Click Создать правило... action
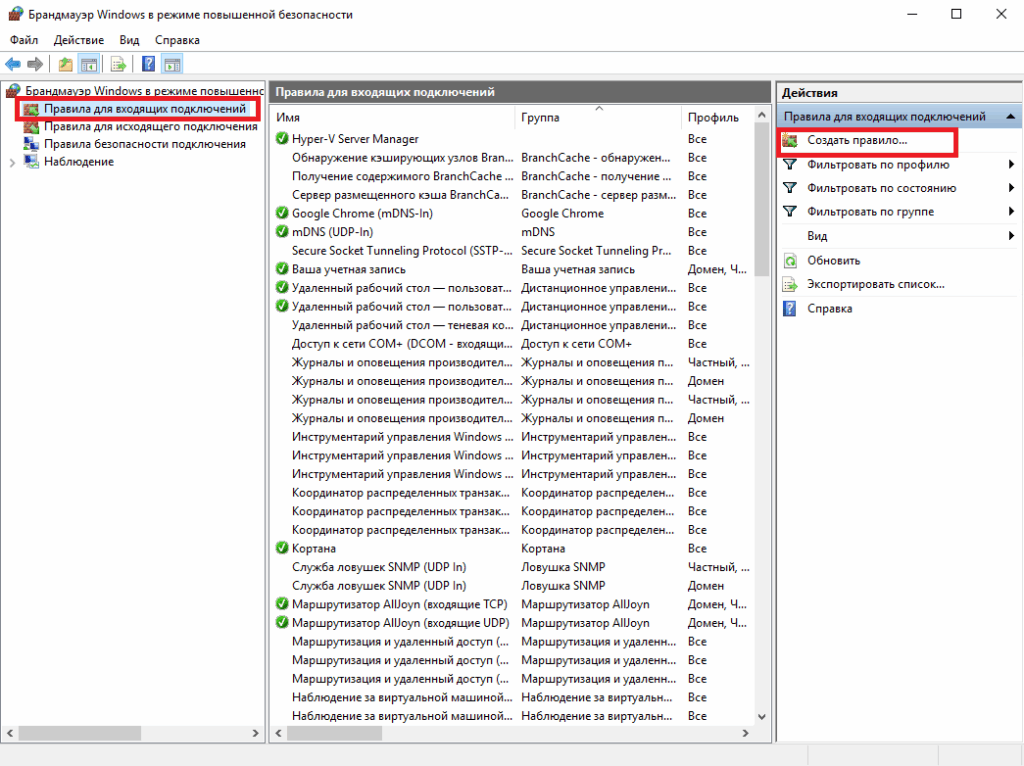This screenshot has width=1024, height=766. click(x=857, y=141)
